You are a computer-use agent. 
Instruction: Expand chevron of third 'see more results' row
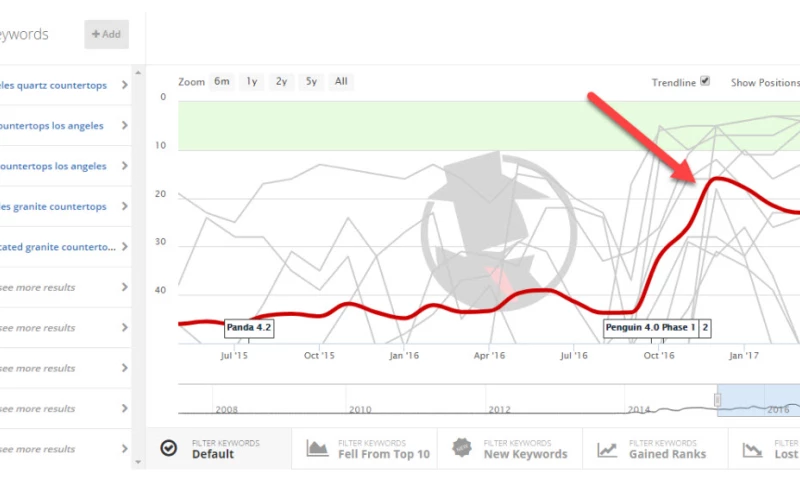(124, 368)
